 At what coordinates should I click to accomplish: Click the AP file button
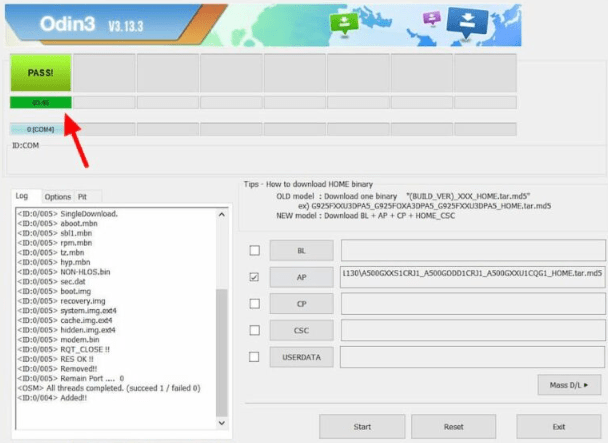(x=302, y=277)
